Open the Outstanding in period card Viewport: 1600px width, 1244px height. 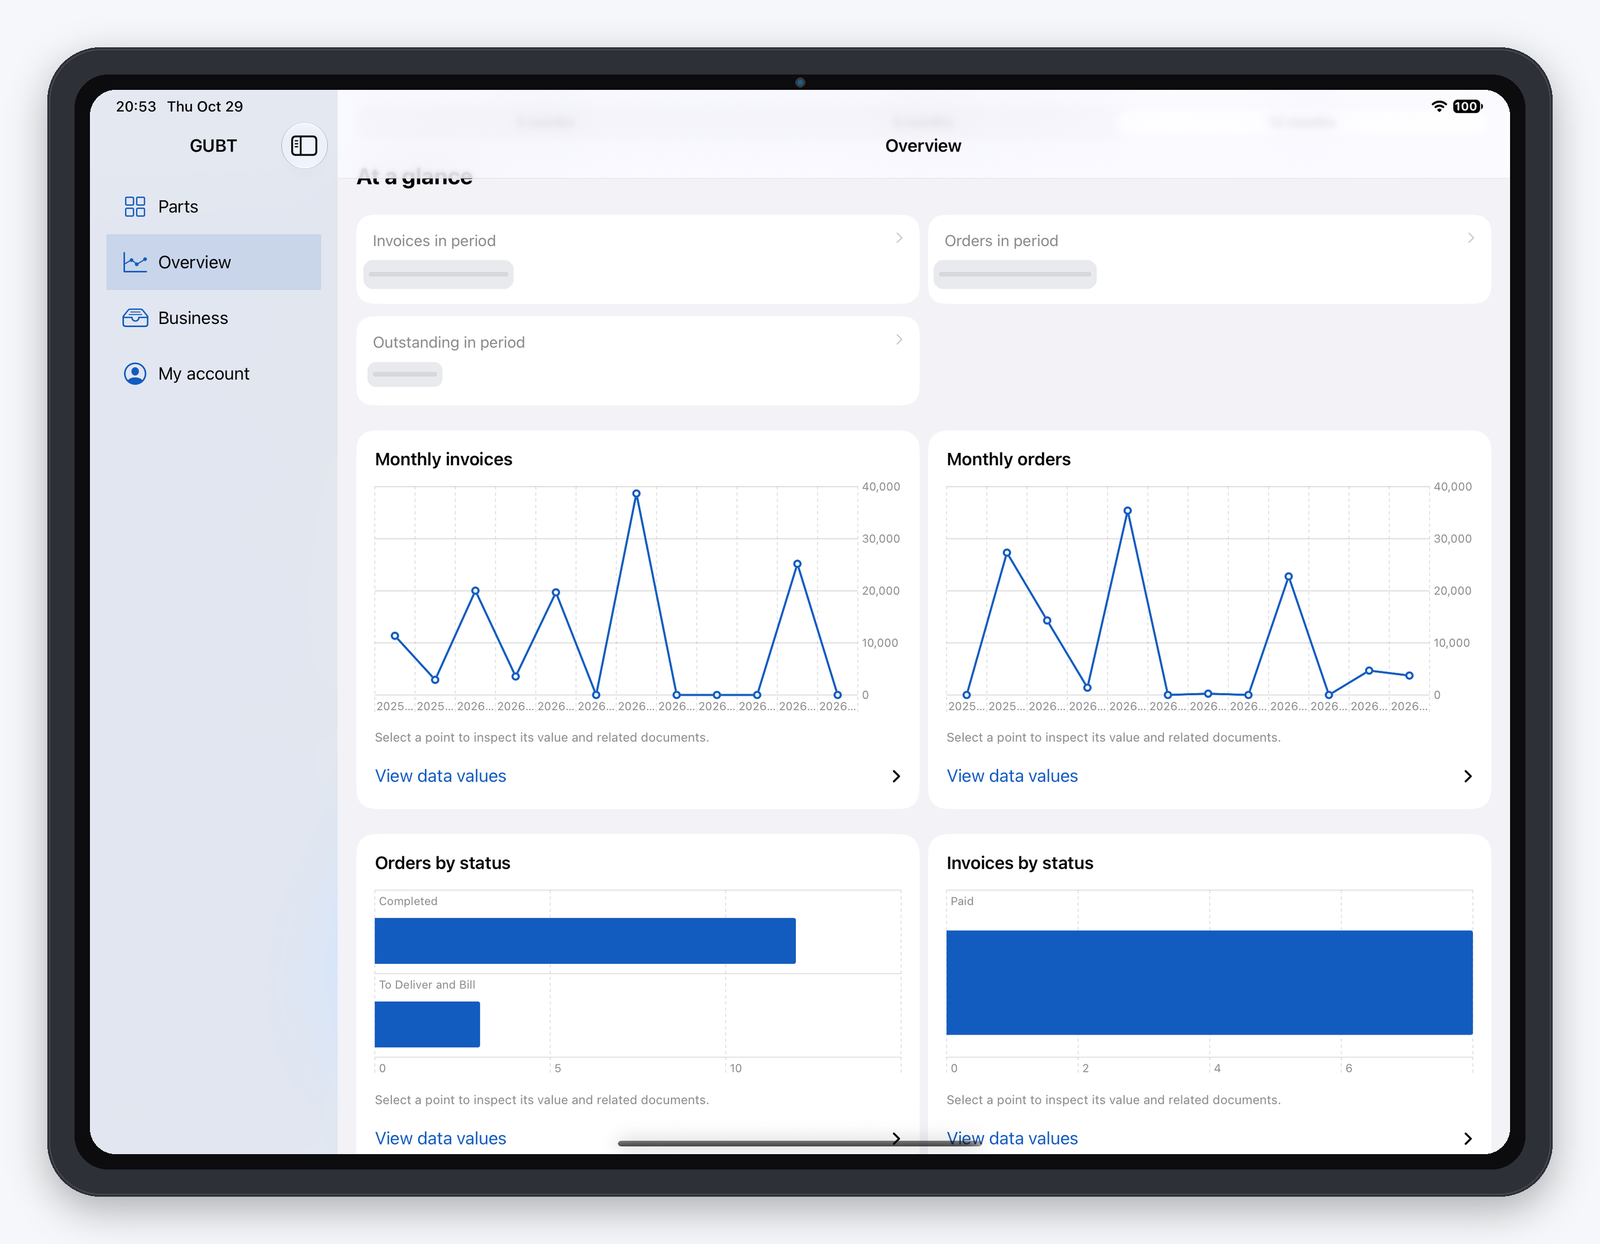point(638,361)
